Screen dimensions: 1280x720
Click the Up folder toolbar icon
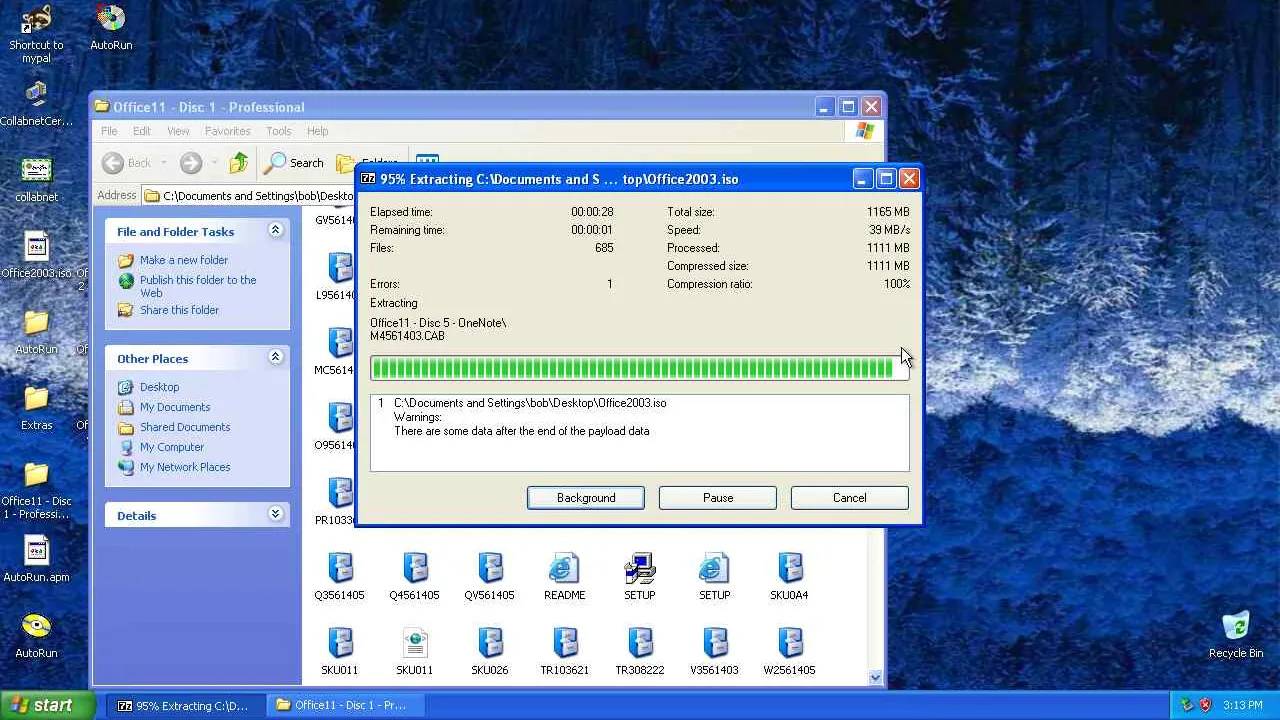pos(238,163)
